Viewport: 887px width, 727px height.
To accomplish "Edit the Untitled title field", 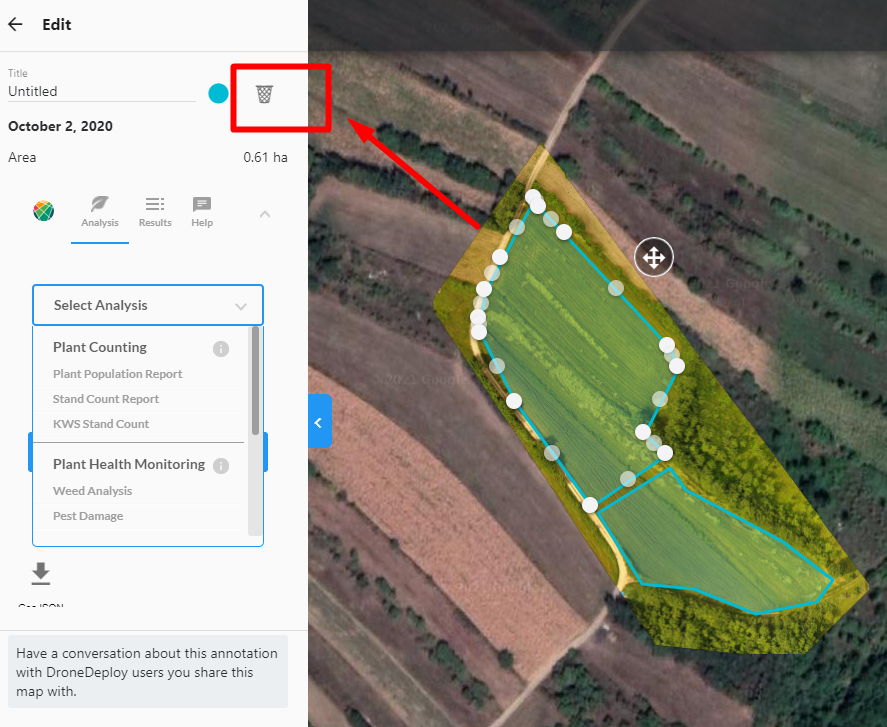I will [x=102, y=91].
